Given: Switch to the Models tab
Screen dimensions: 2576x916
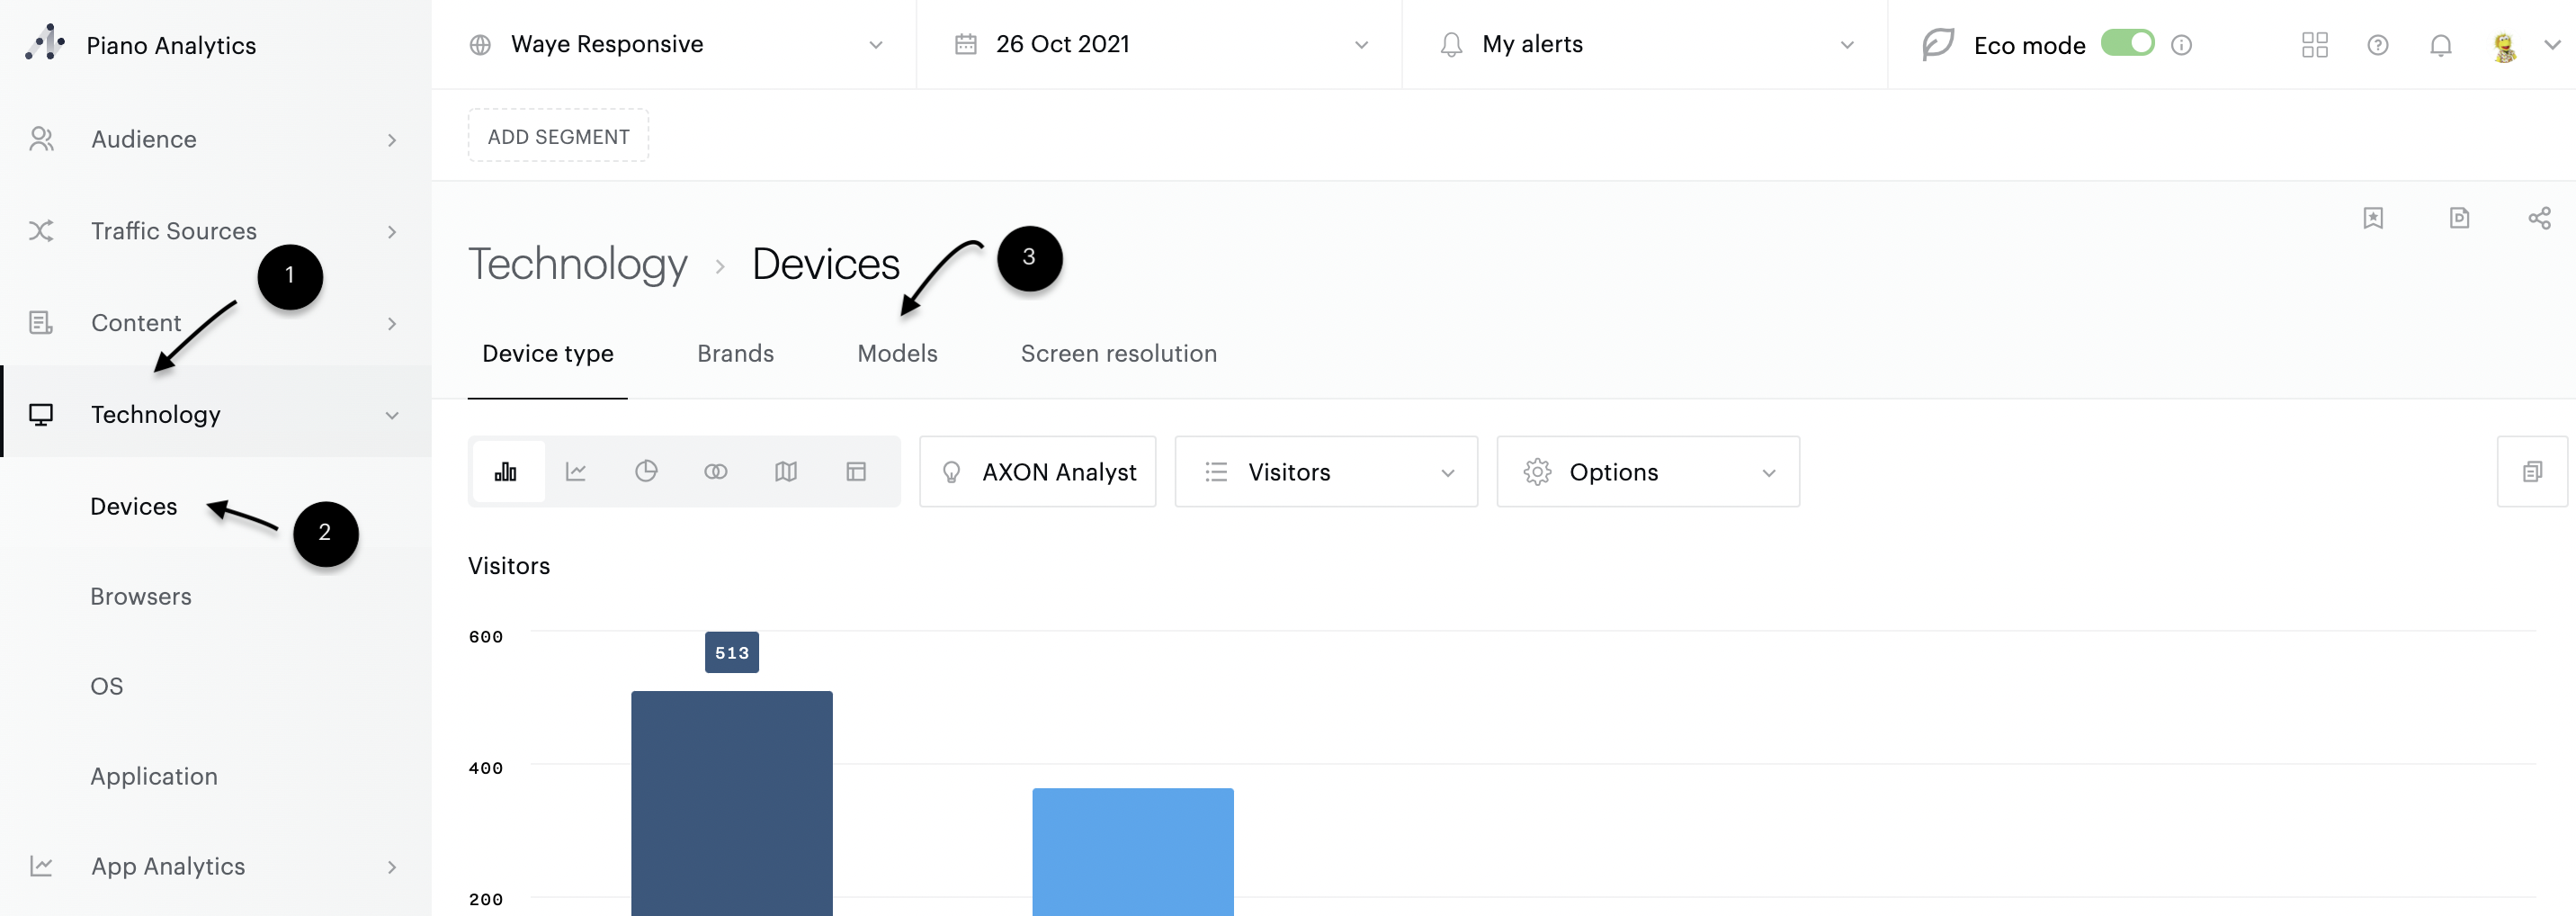Looking at the screenshot, I should coord(897,354).
